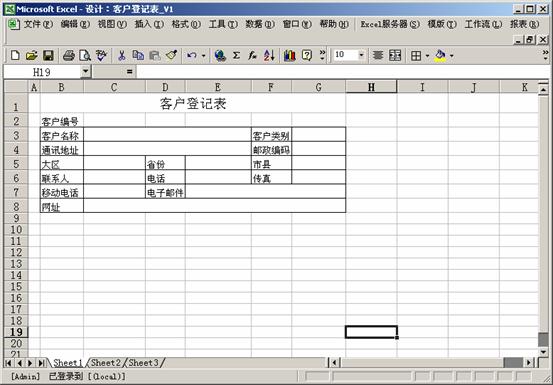Open a file with folder icon
This screenshot has width=553, height=385.
tap(32, 55)
